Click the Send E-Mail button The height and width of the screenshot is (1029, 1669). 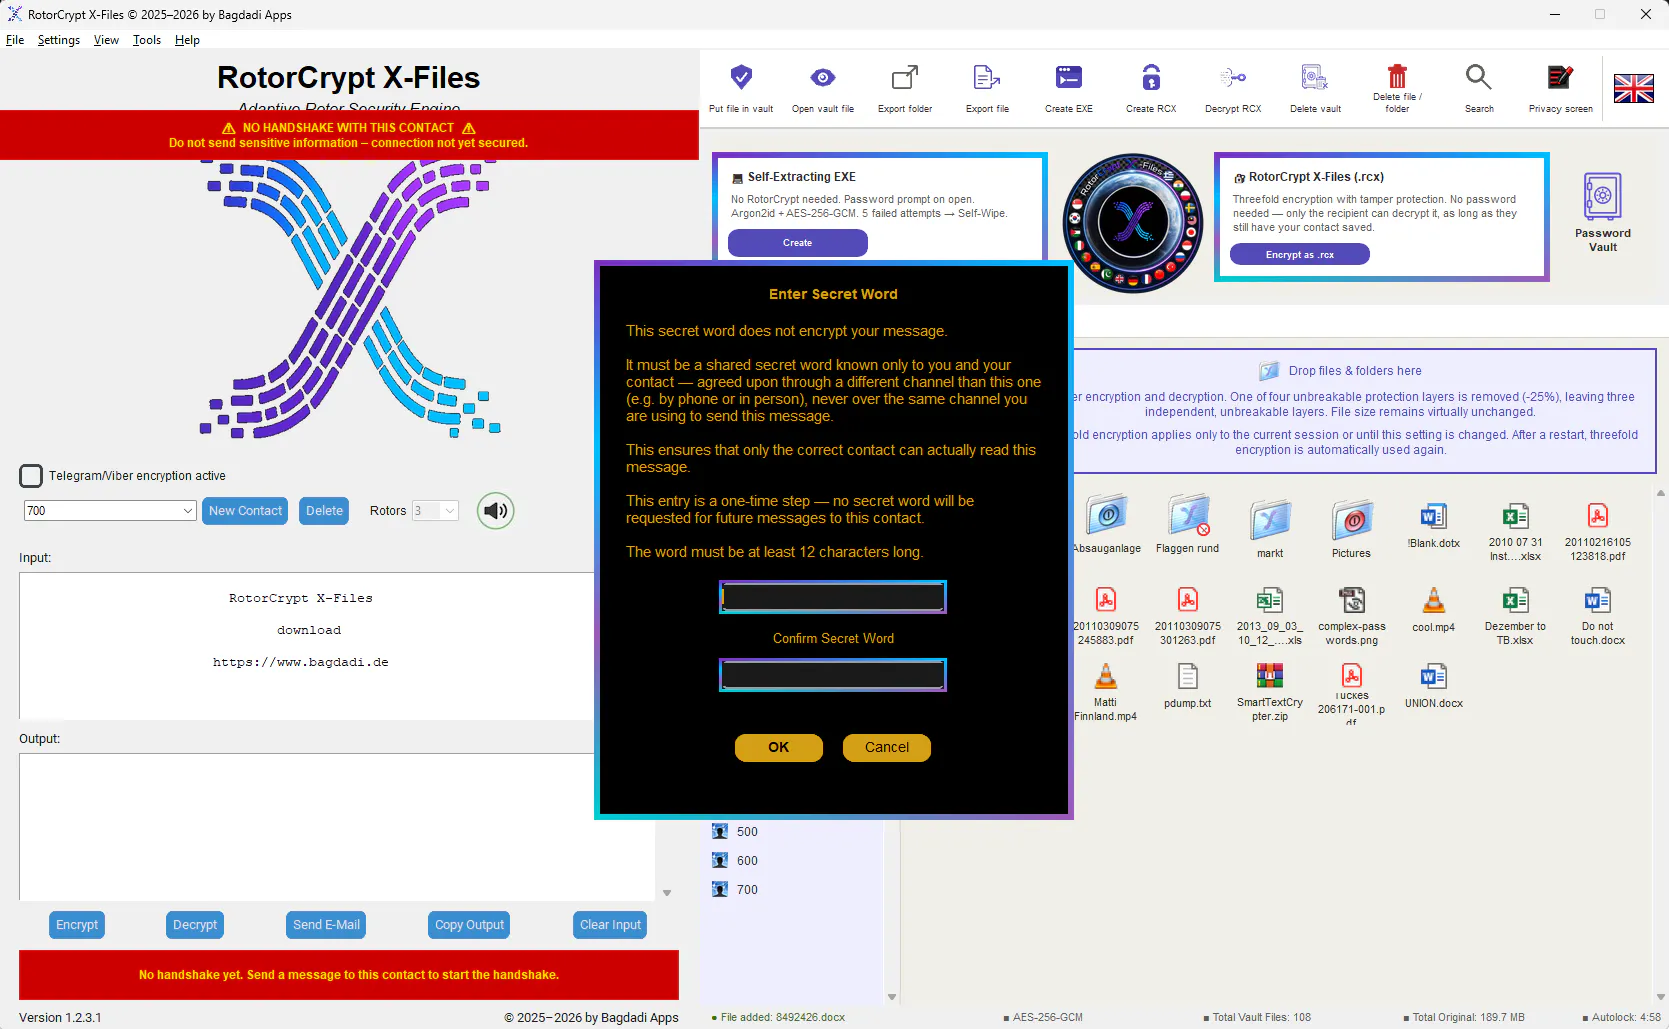point(326,925)
